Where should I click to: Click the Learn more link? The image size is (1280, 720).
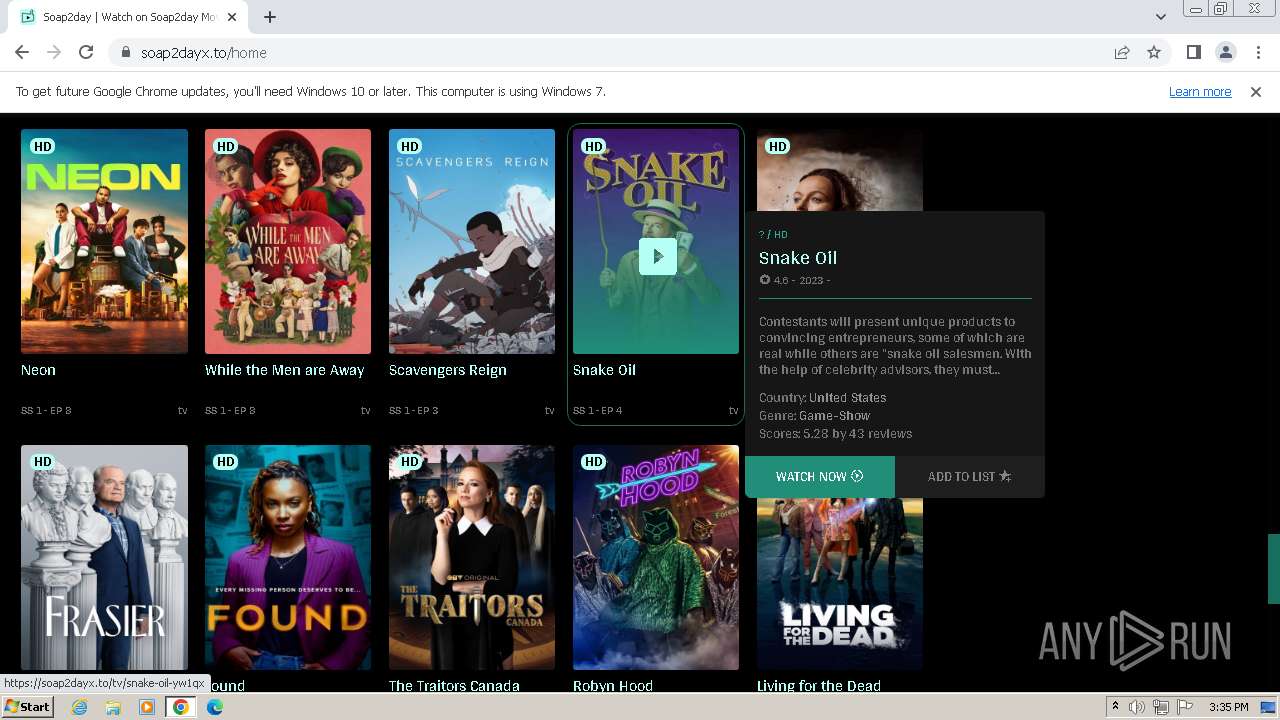[x=1200, y=91]
